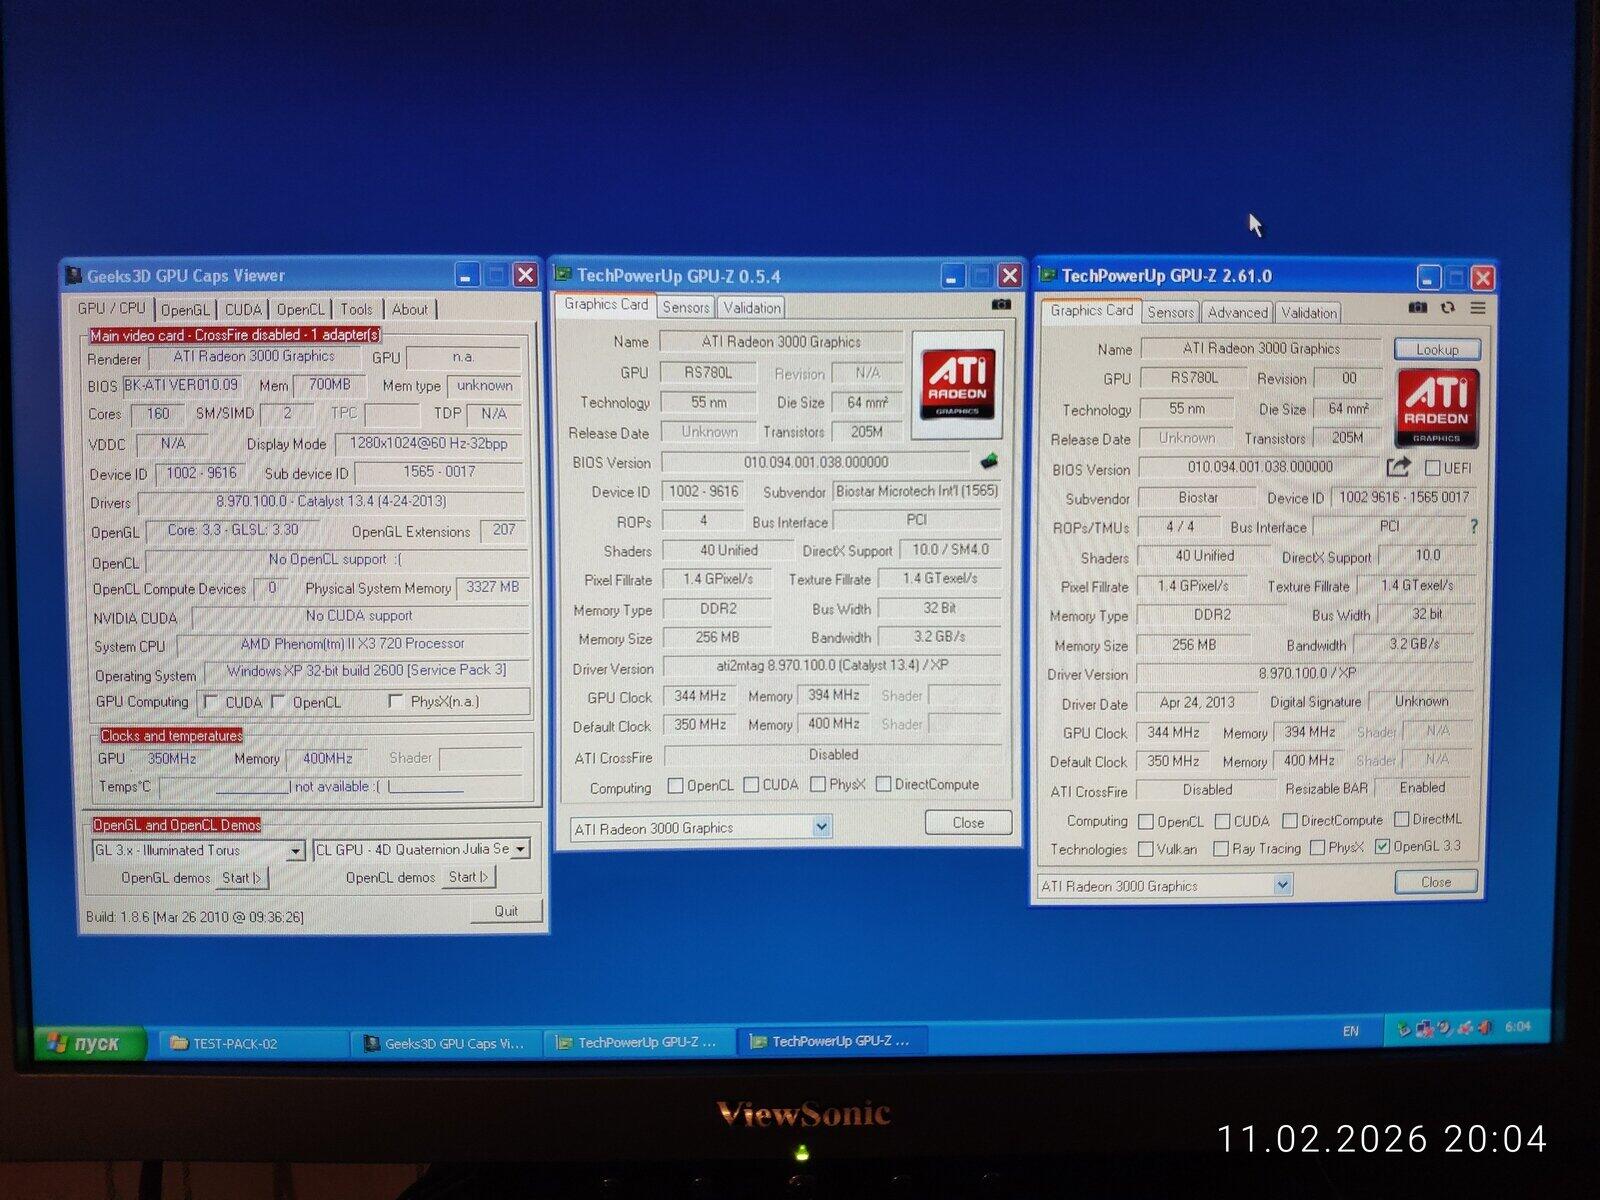Image resolution: width=1600 pixels, height=1200 pixels.
Task: Click the Device ID field '1002 9616 - 1565 0017'
Action: pyautogui.click(x=1403, y=497)
